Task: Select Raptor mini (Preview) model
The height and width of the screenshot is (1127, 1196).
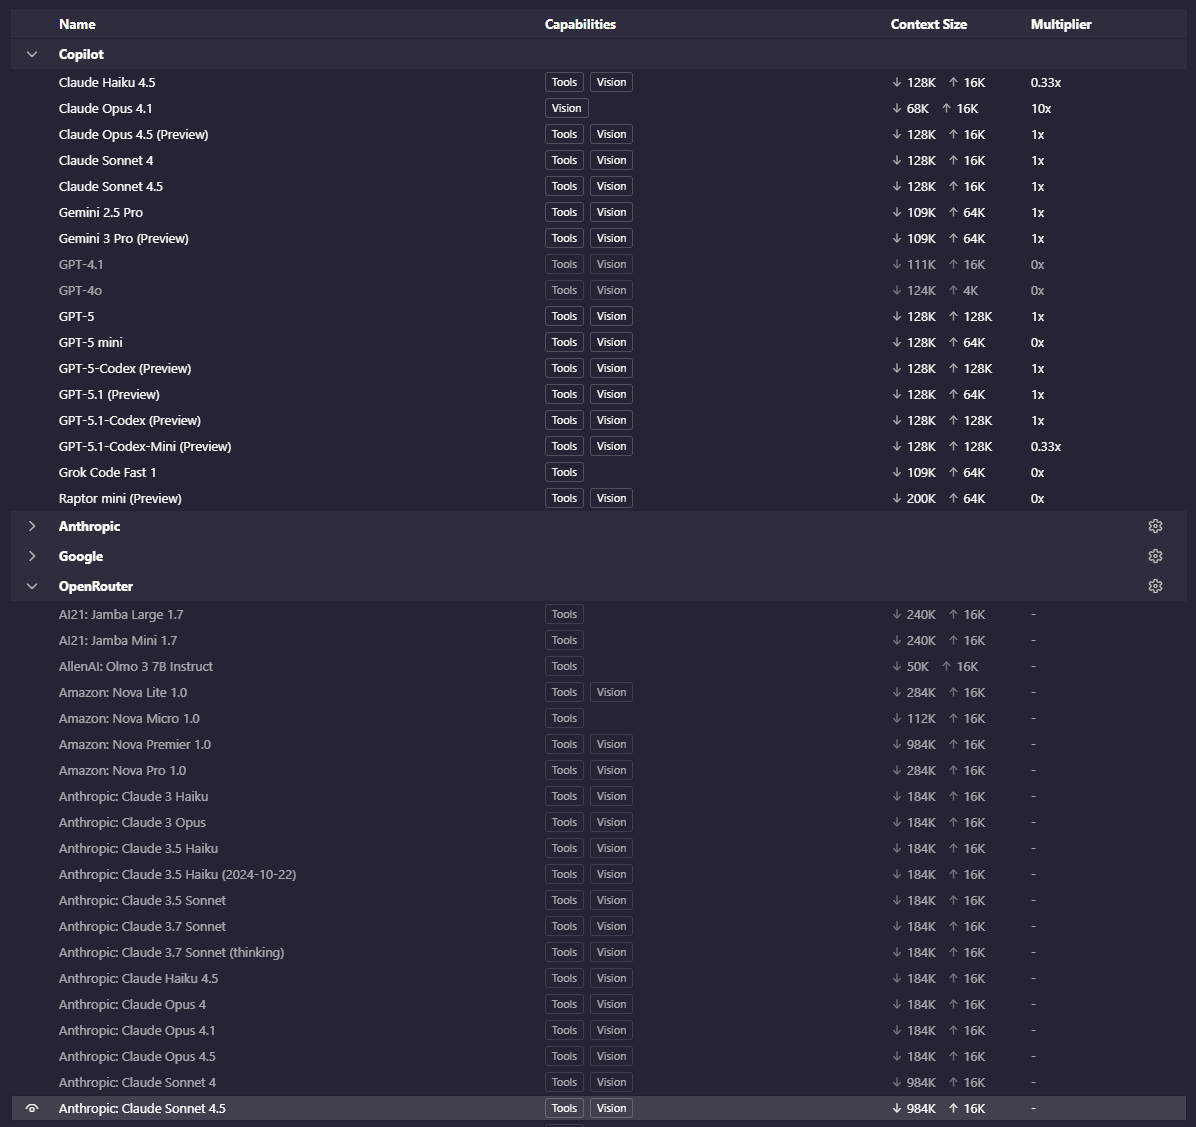Action: point(599,498)
